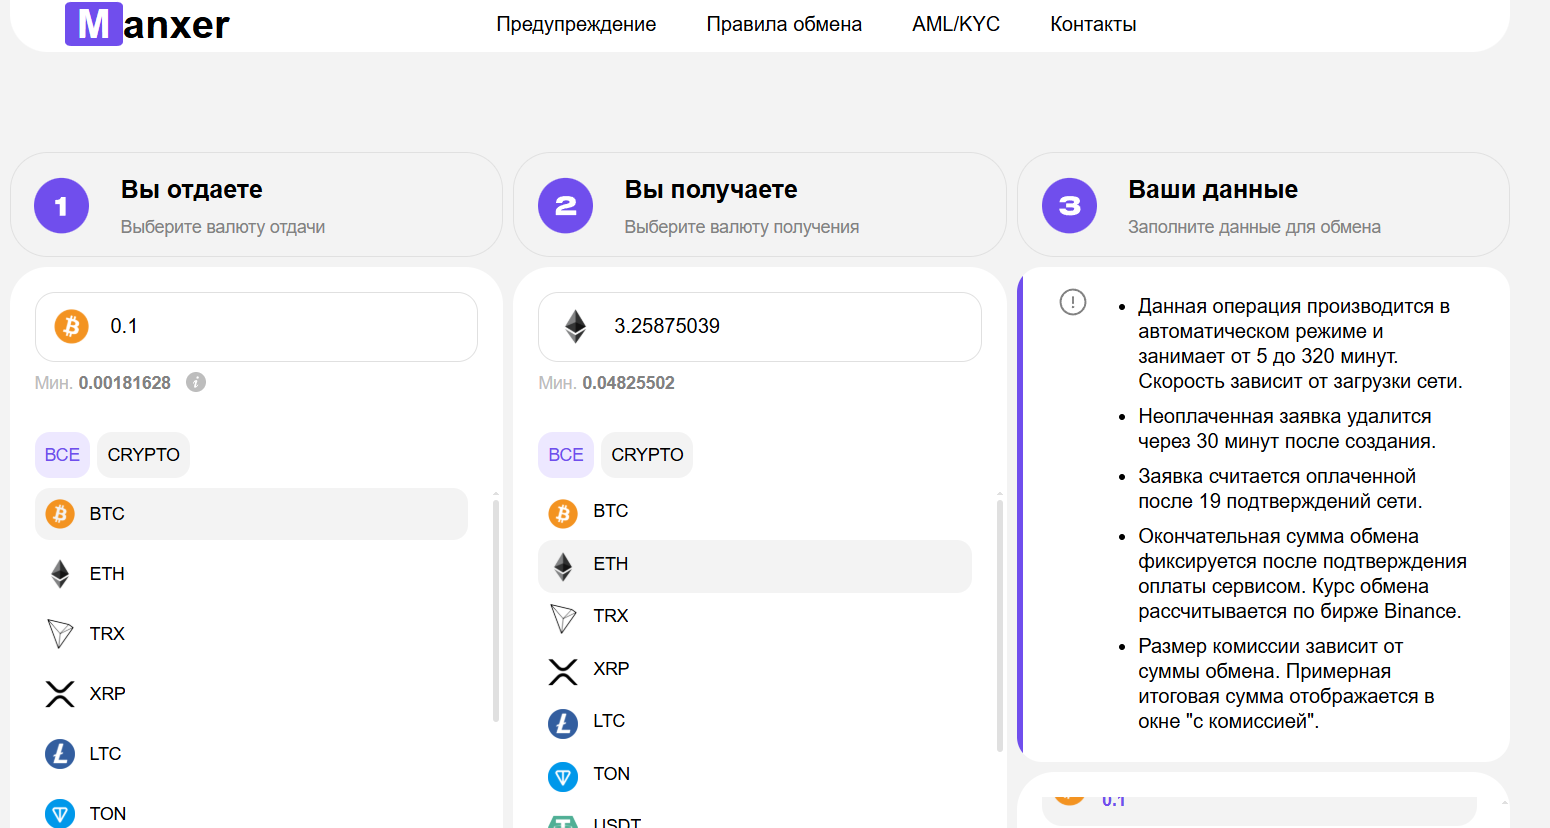Image resolution: width=1550 pixels, height=828 pixels.
Task: Click the receive amount field showing 3.25875039
Action: (x=790, y=327)
